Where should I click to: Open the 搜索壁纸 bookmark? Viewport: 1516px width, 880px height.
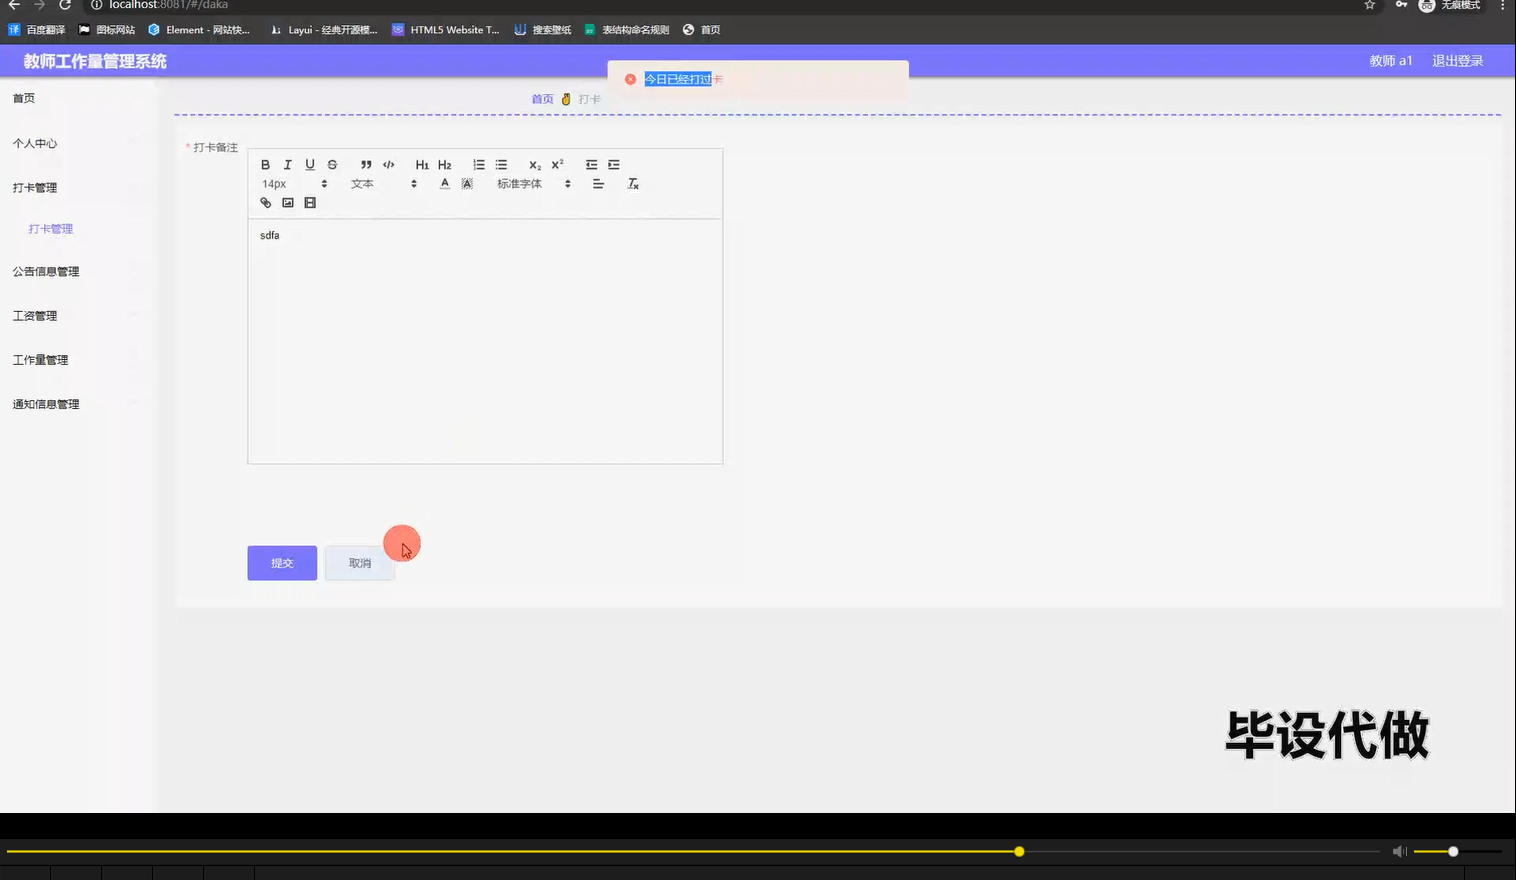[x=543, y=30]
